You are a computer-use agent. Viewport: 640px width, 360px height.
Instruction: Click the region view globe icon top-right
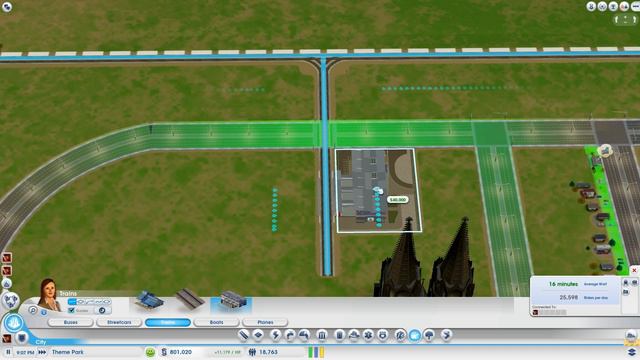point(602,7)
